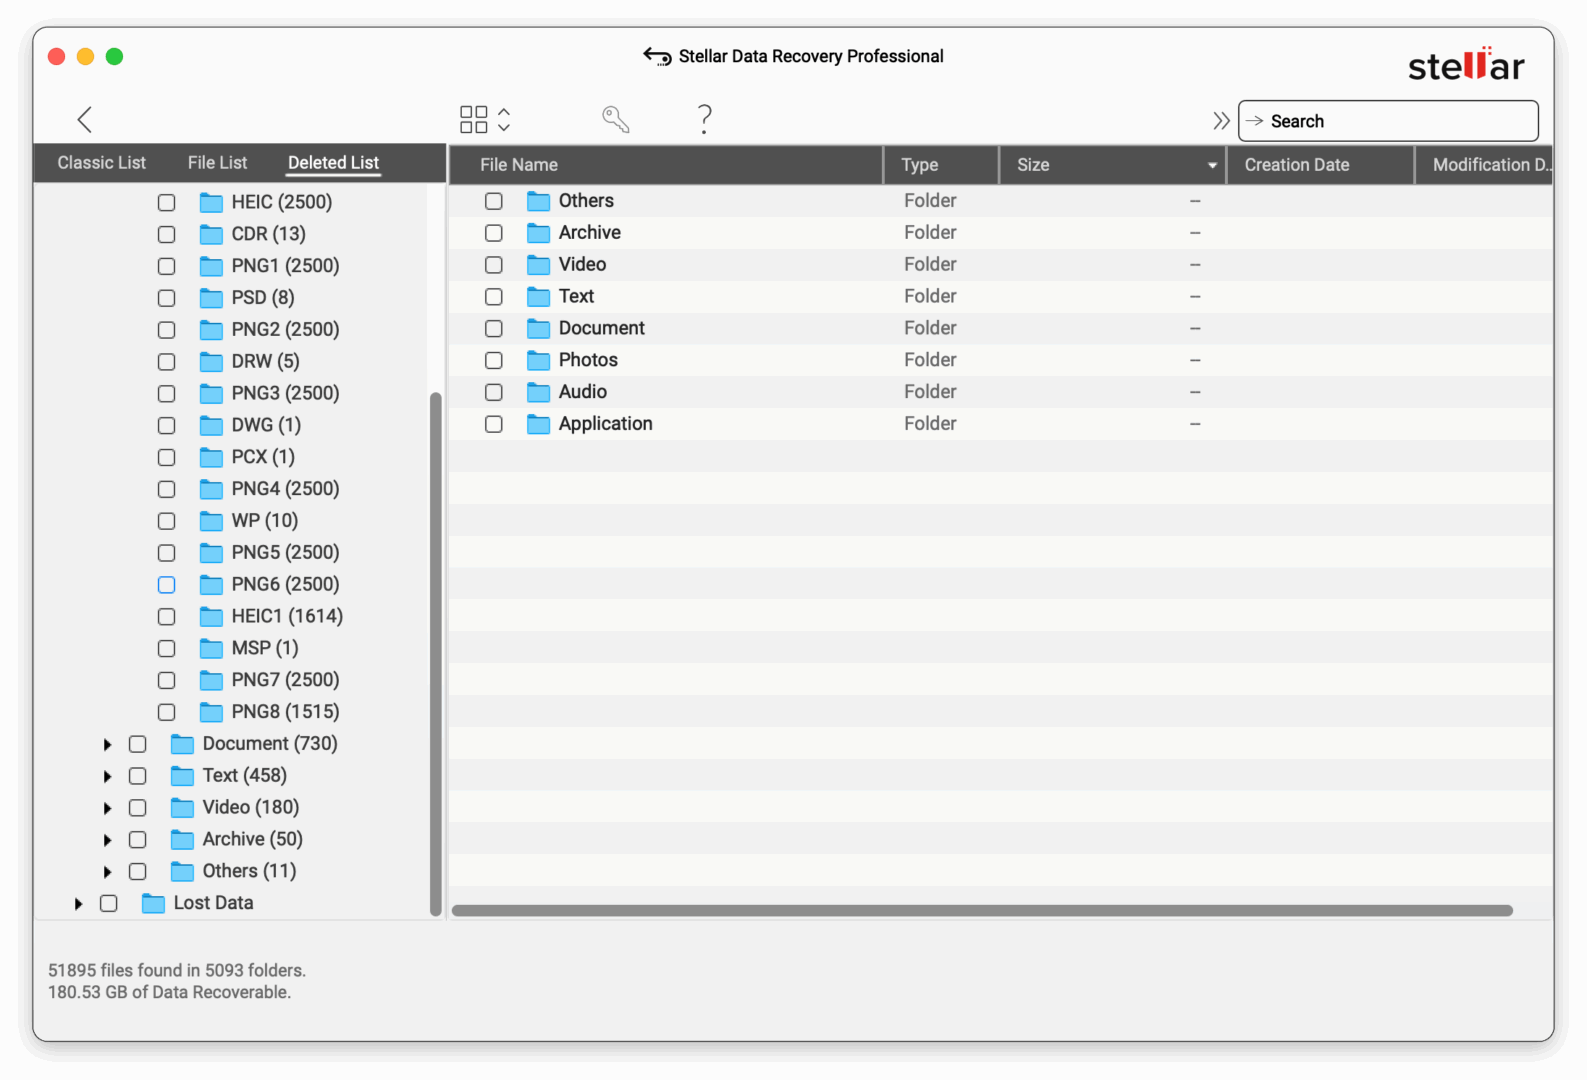The image size is (1587, 1080).
Task: Click inside the Search field
Action: 1388,121
